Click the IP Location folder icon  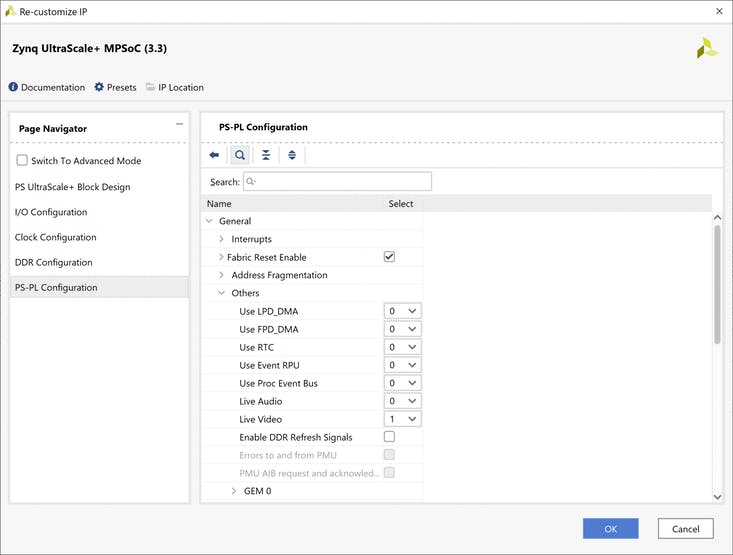(x=150, y=87)
